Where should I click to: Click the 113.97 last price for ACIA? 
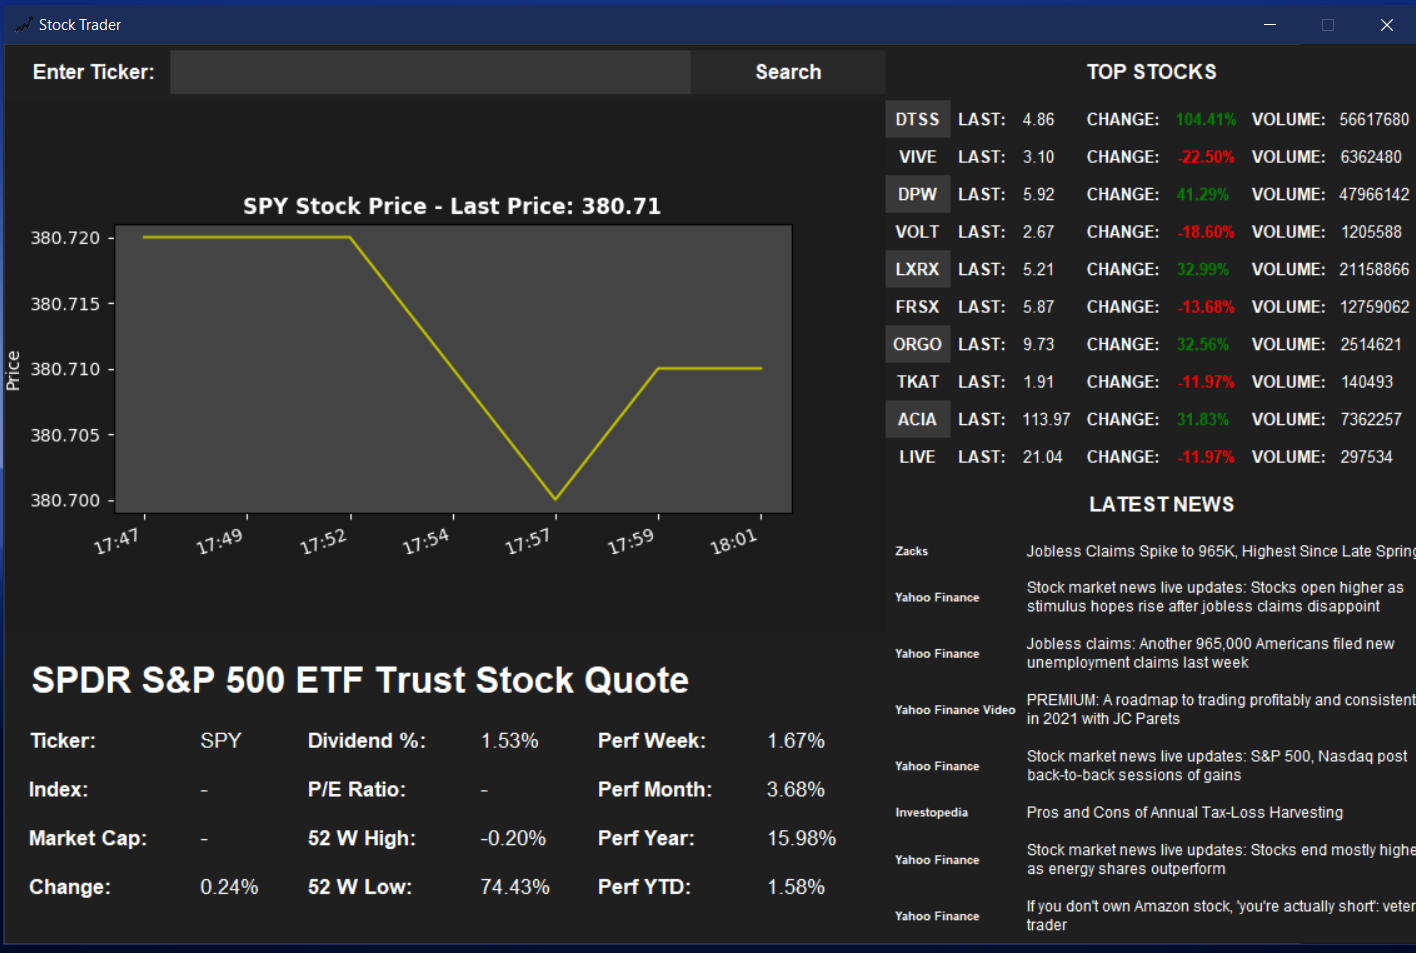click(x=1046, y=419)
